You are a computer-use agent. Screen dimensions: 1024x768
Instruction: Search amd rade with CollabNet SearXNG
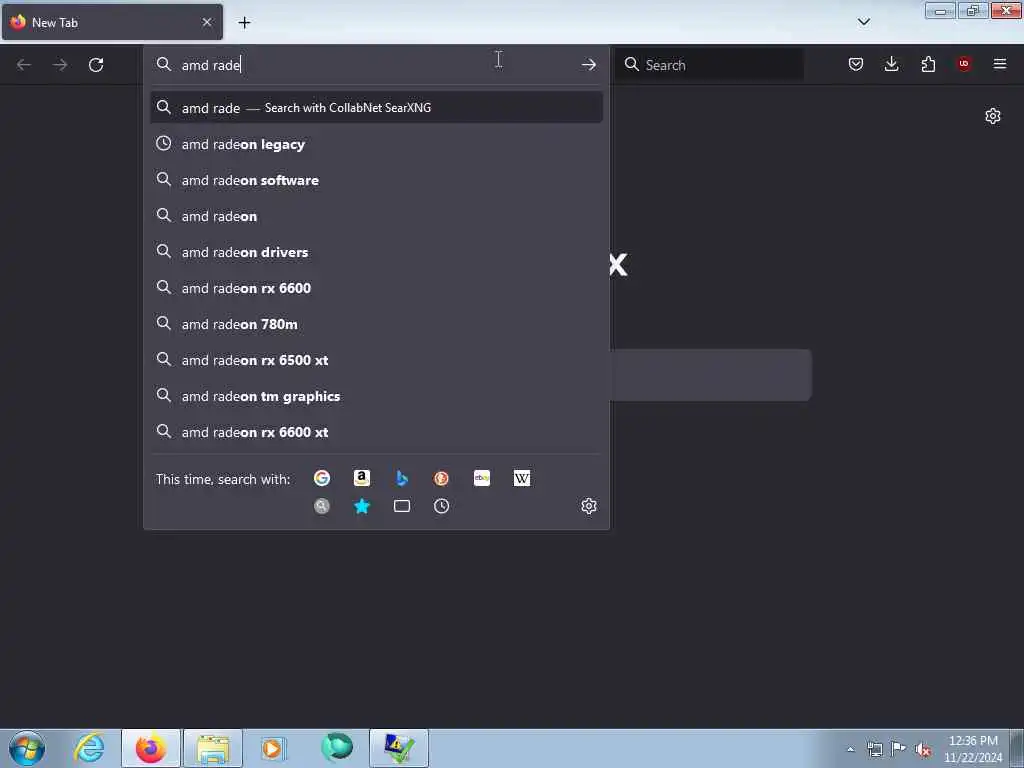(376, 108)
